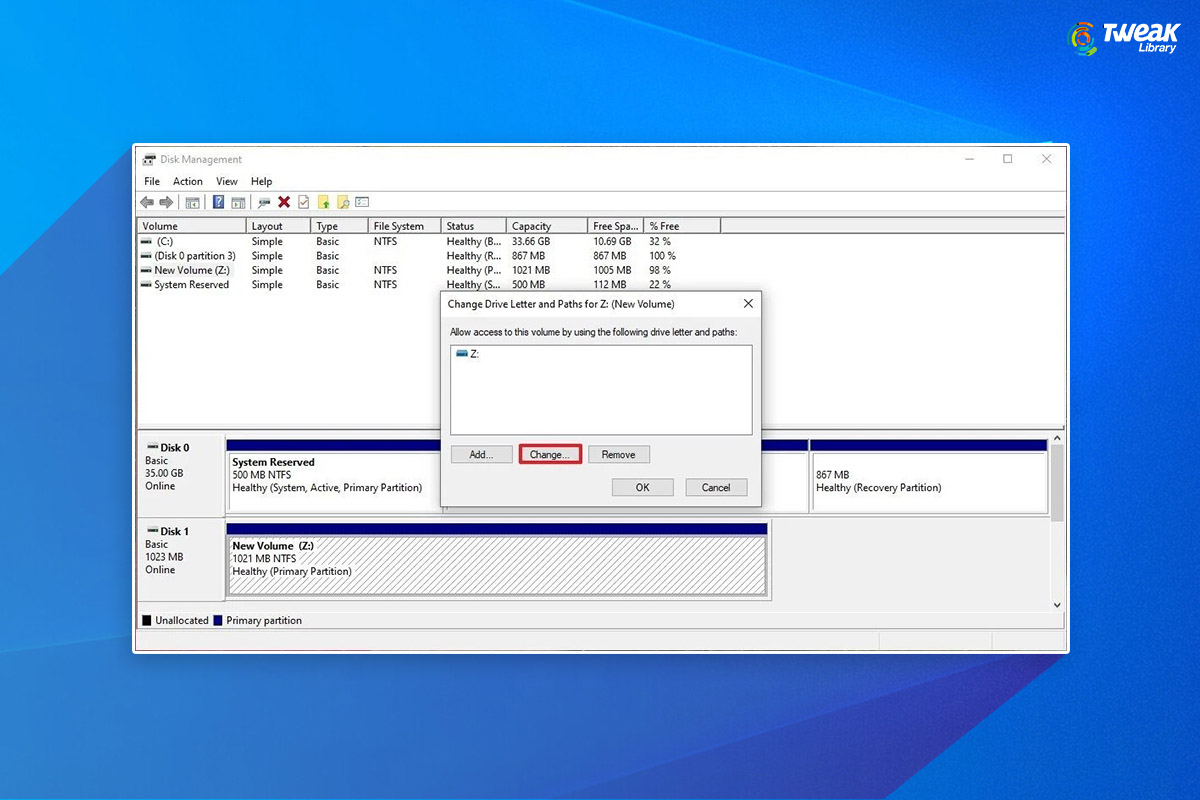Viewport: 1200px width, 800px height.
Task: Click the Show/Hide Action Pane icon
Action: click(x=238, y=202)
